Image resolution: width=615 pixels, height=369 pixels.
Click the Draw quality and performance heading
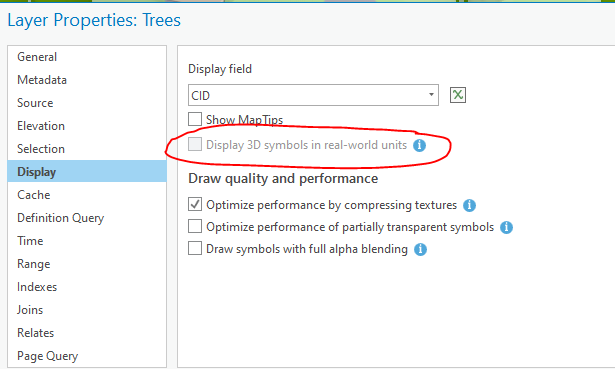point(283,179)
